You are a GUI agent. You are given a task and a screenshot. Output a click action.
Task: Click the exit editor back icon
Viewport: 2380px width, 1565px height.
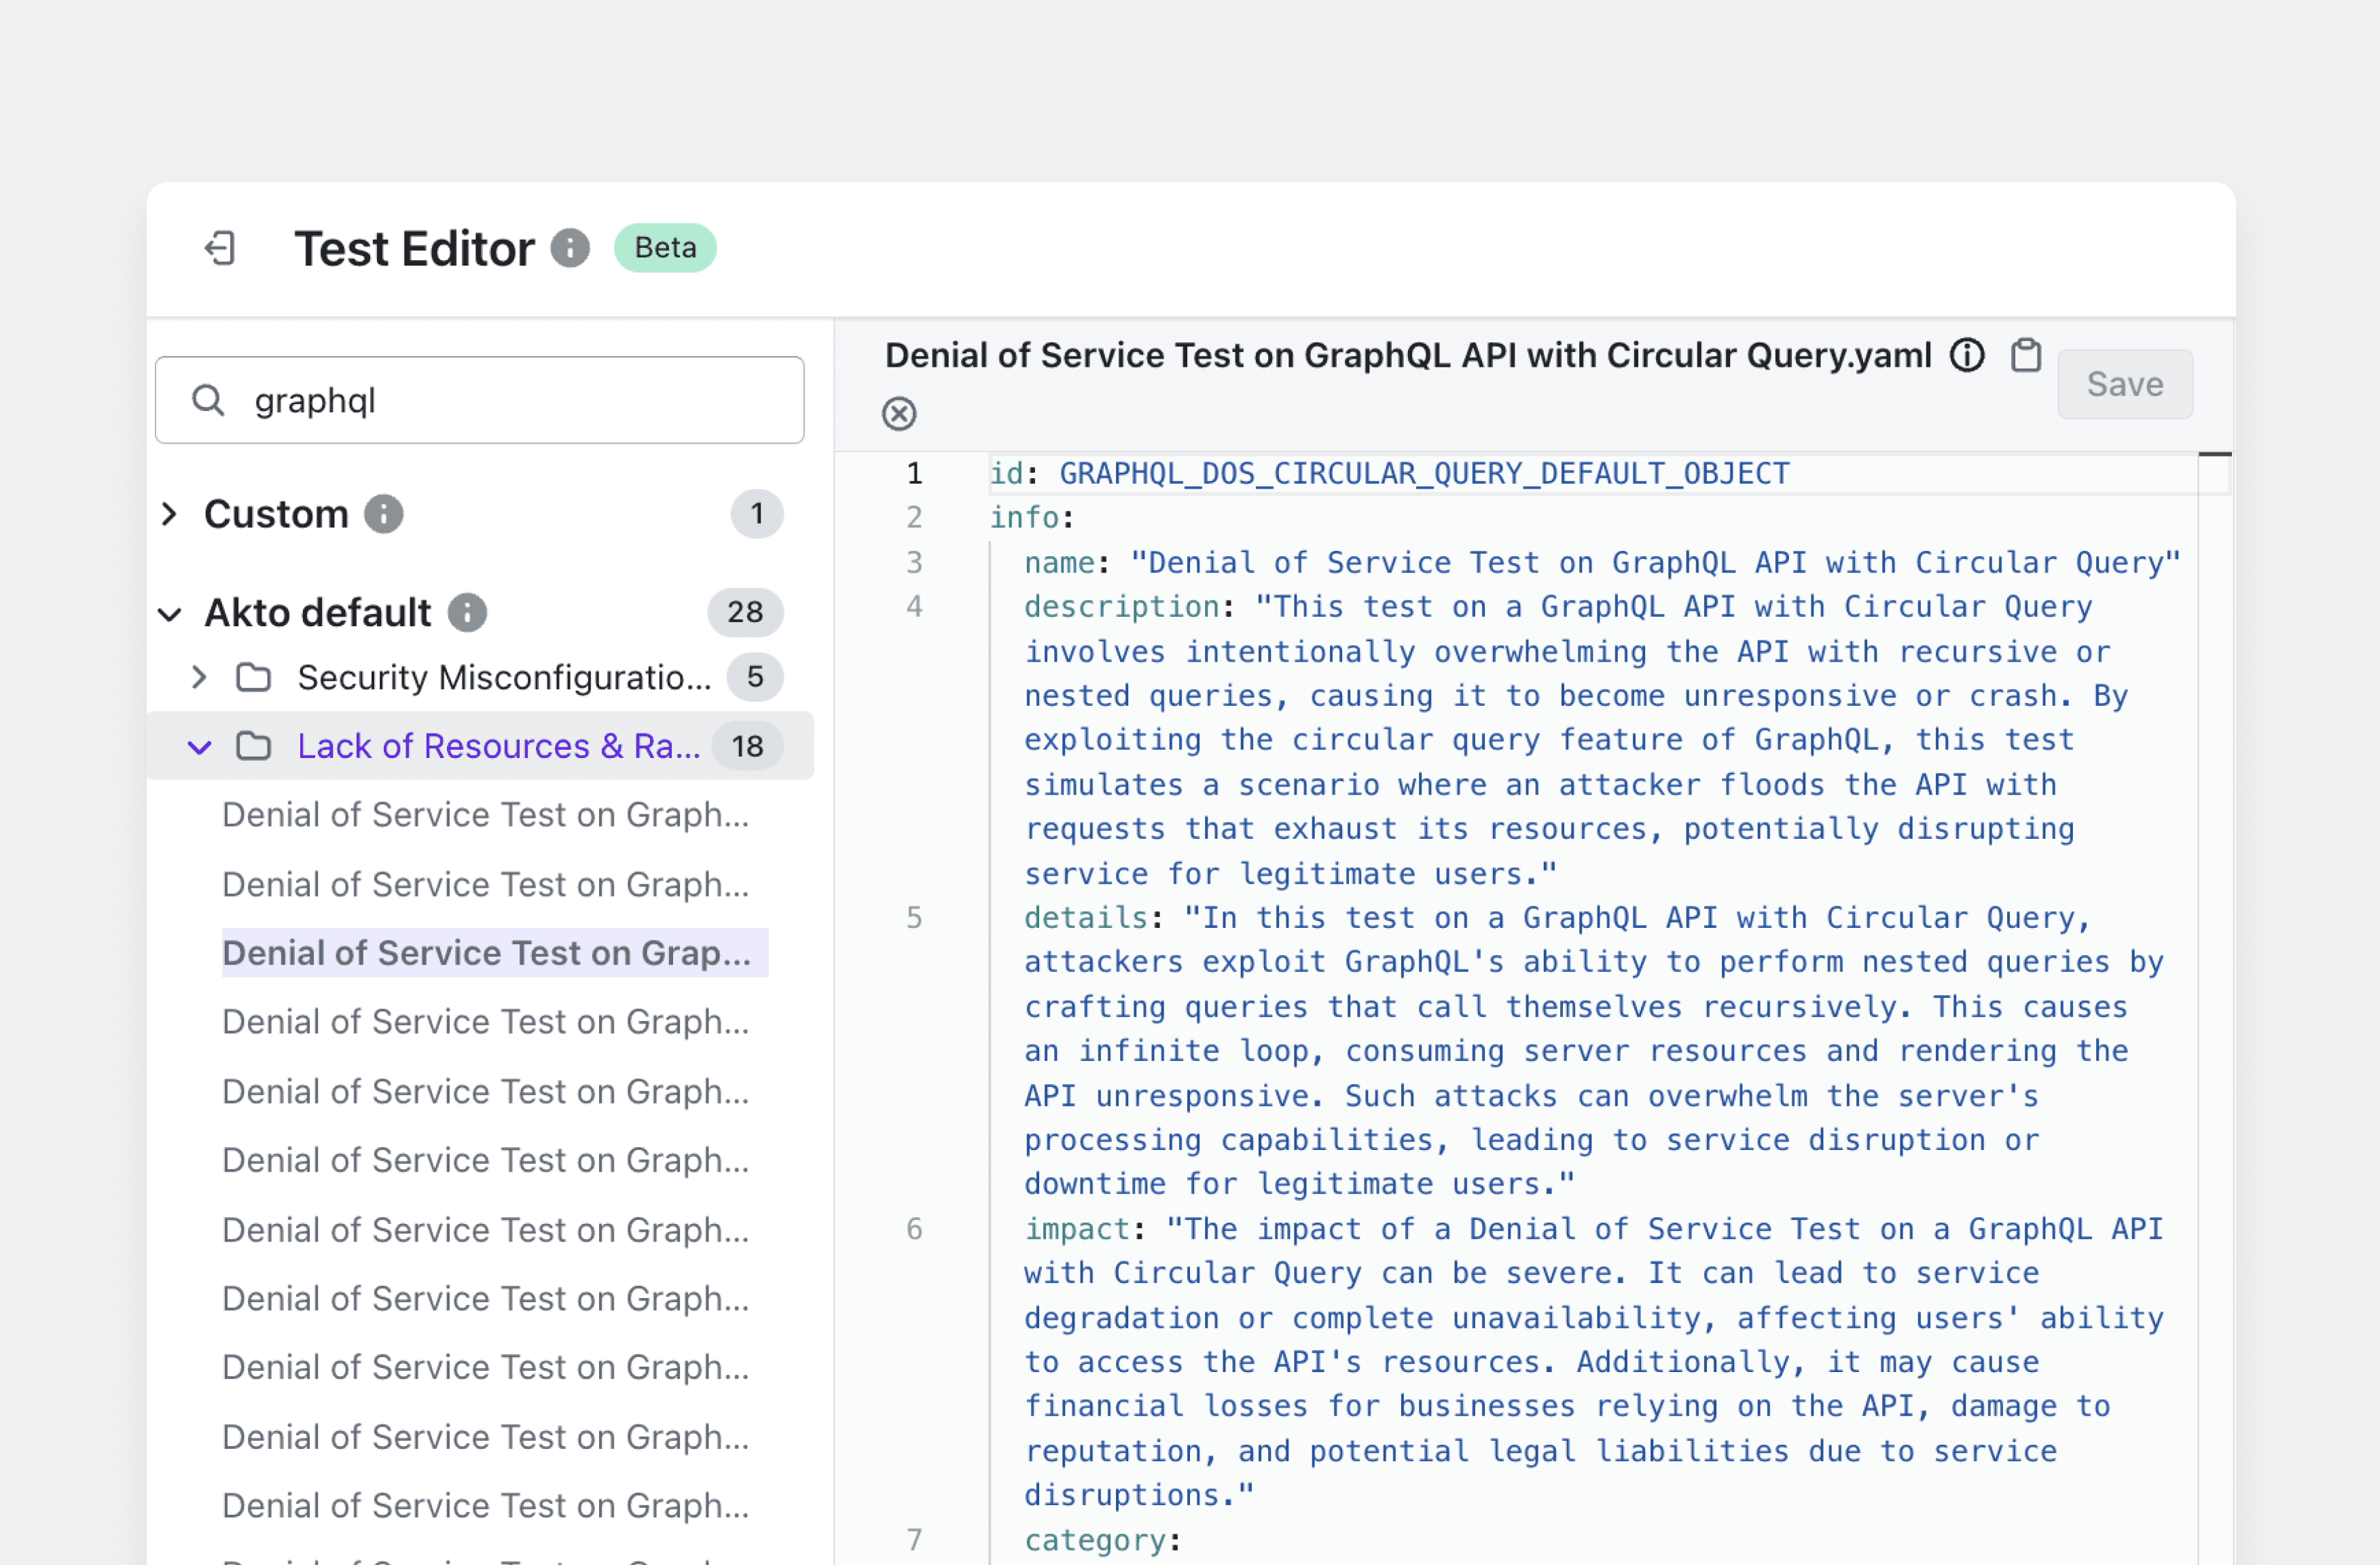(x=220, y=248)
